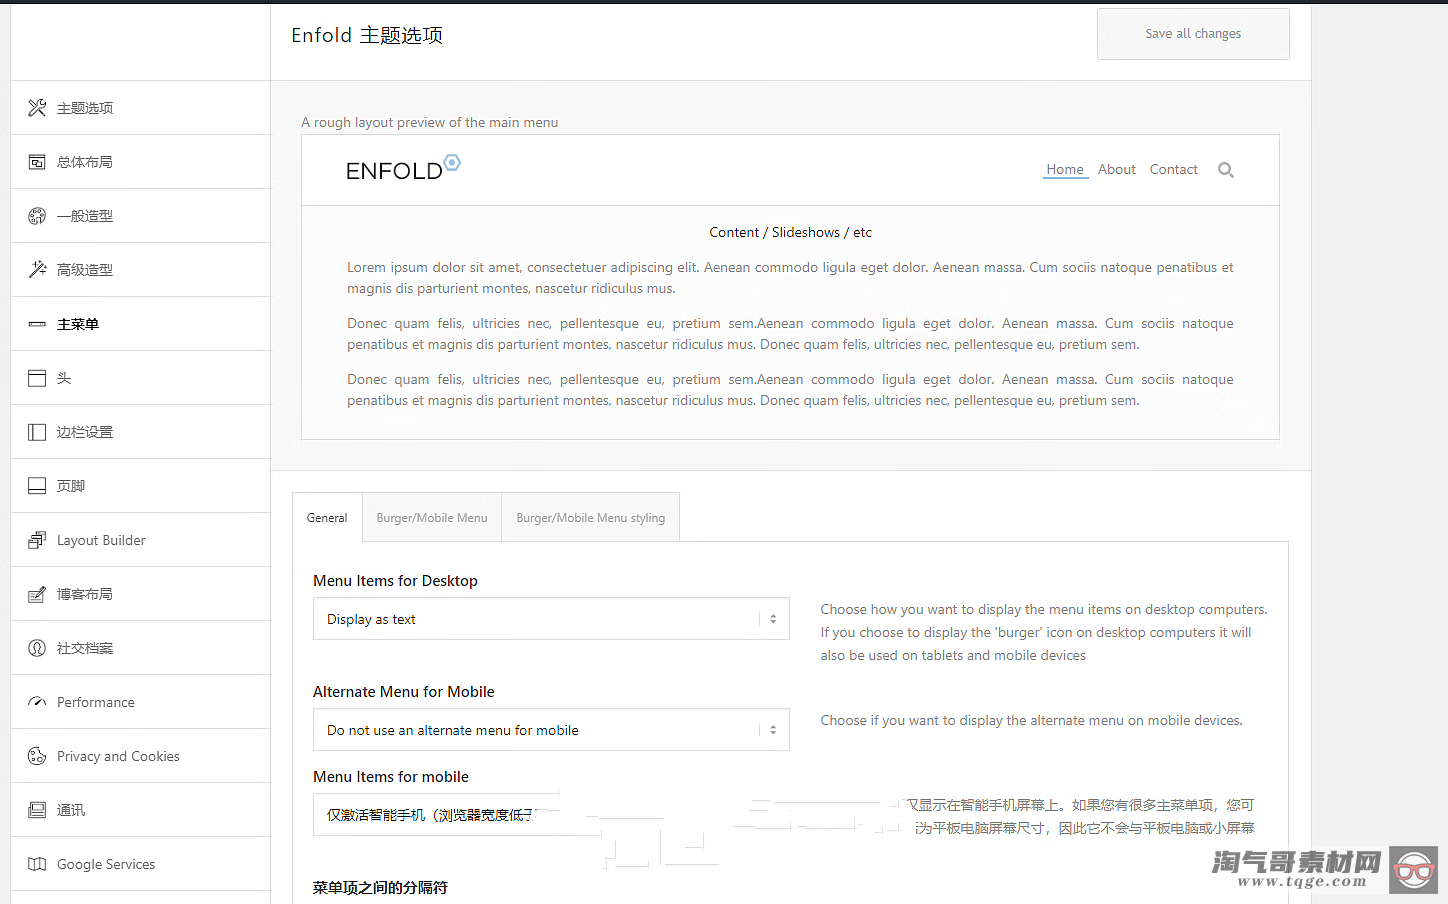The image size is (1448, 904).
Task: Switch to Burger/Mobile Menu styling tab
Action: [x=590, y=517]
